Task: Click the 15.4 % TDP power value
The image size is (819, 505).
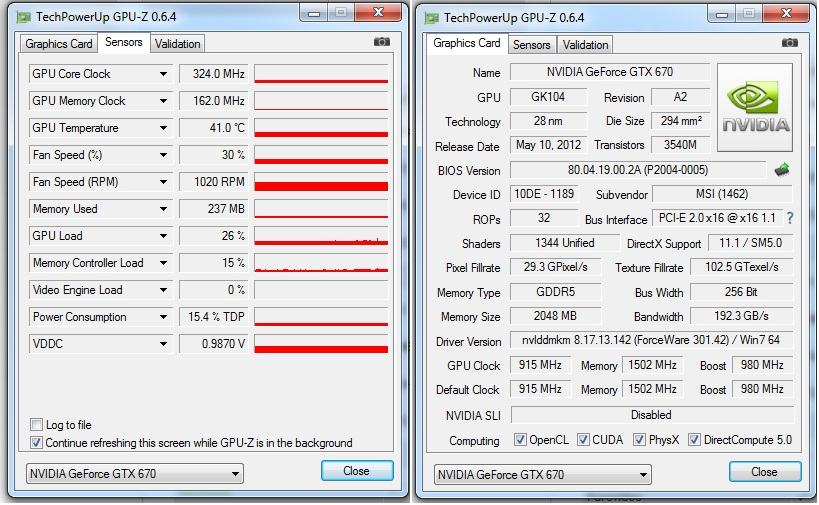Action: pos(214,317)
